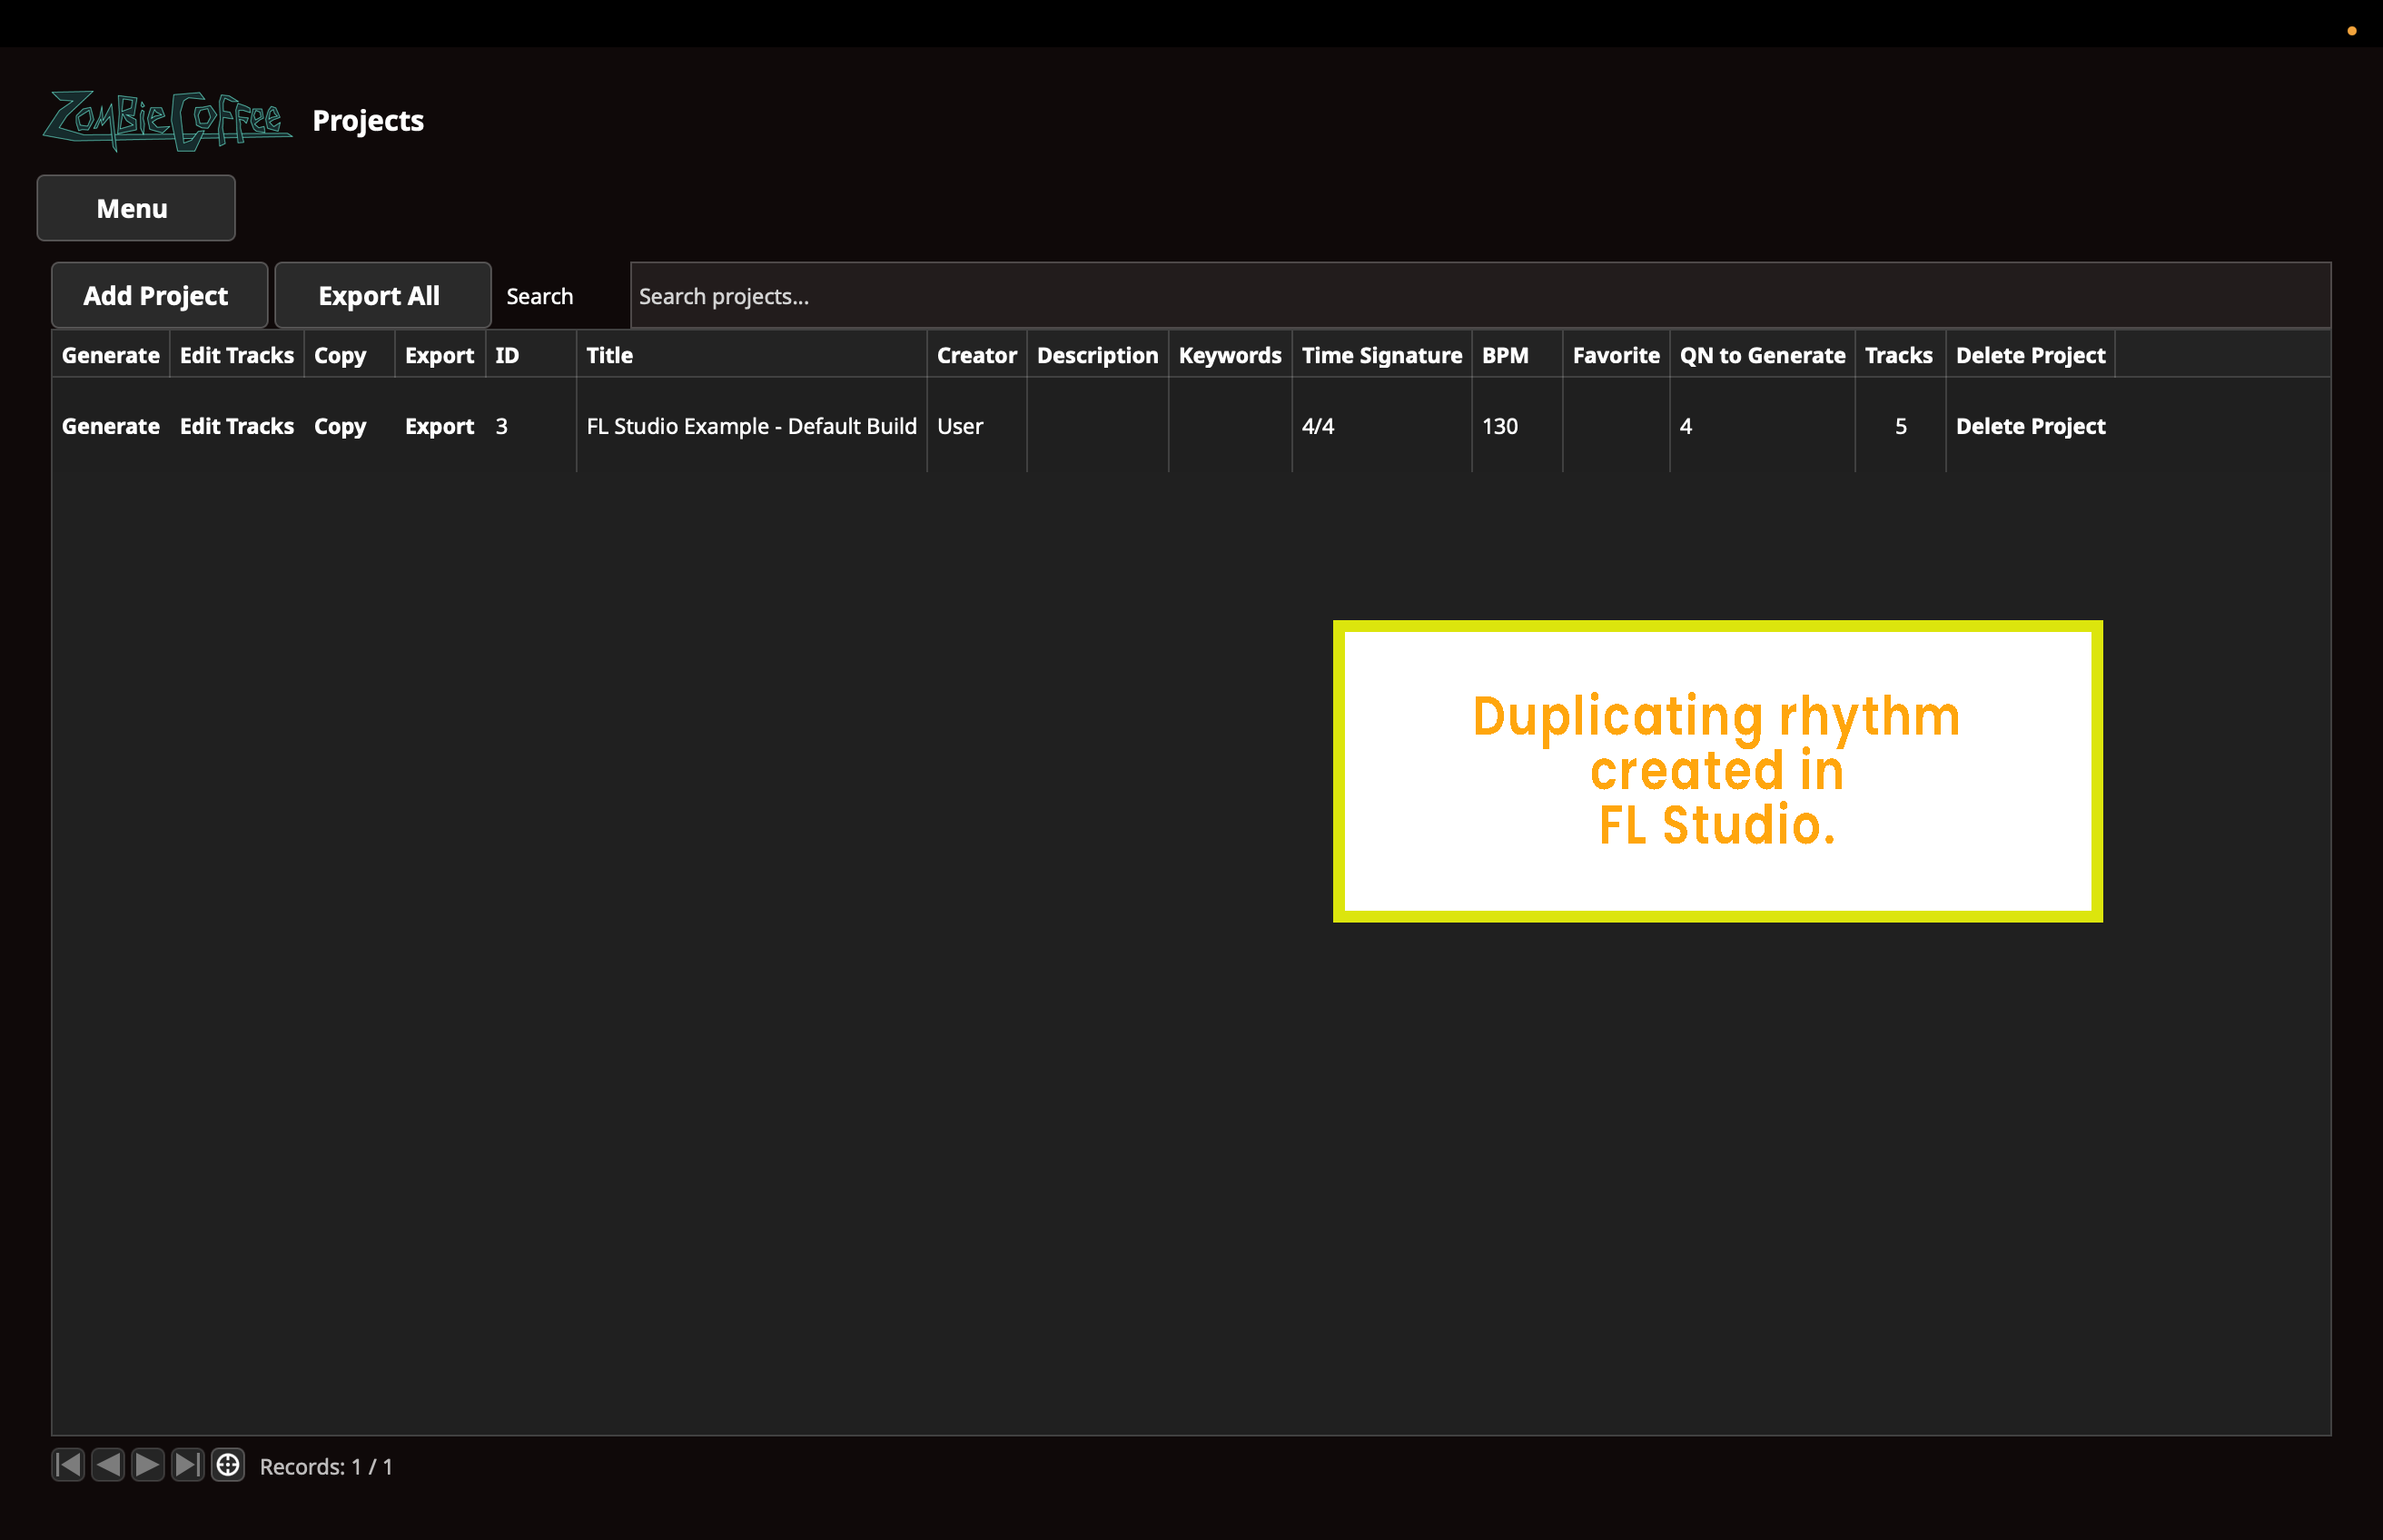Click the Description column header

click(1097, 355)
